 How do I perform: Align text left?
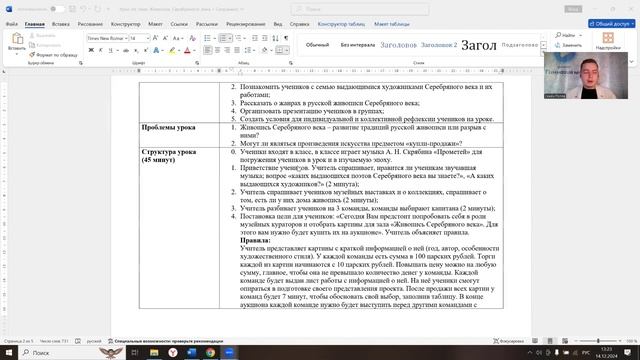click(x=208, y=50)
